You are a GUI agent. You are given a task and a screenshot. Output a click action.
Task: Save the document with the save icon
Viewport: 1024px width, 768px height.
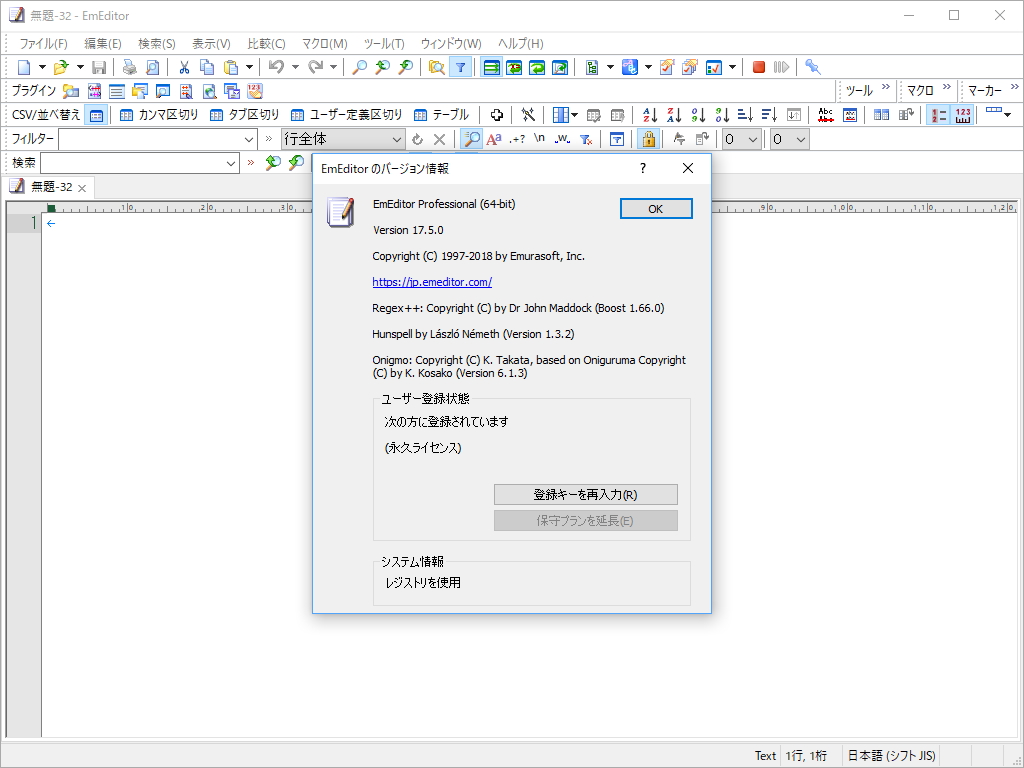99,67
